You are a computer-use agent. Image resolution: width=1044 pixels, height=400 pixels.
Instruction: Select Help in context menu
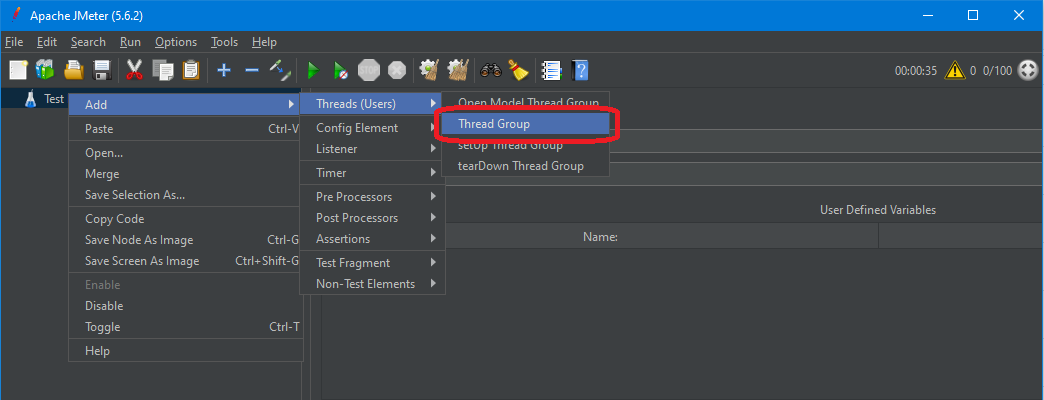tap(186, 351)
